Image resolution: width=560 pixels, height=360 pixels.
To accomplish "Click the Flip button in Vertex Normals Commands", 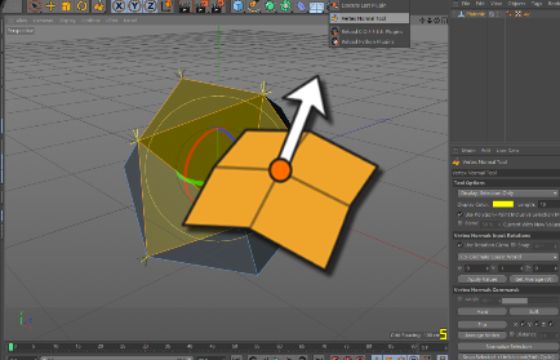I will click(482, 324).
